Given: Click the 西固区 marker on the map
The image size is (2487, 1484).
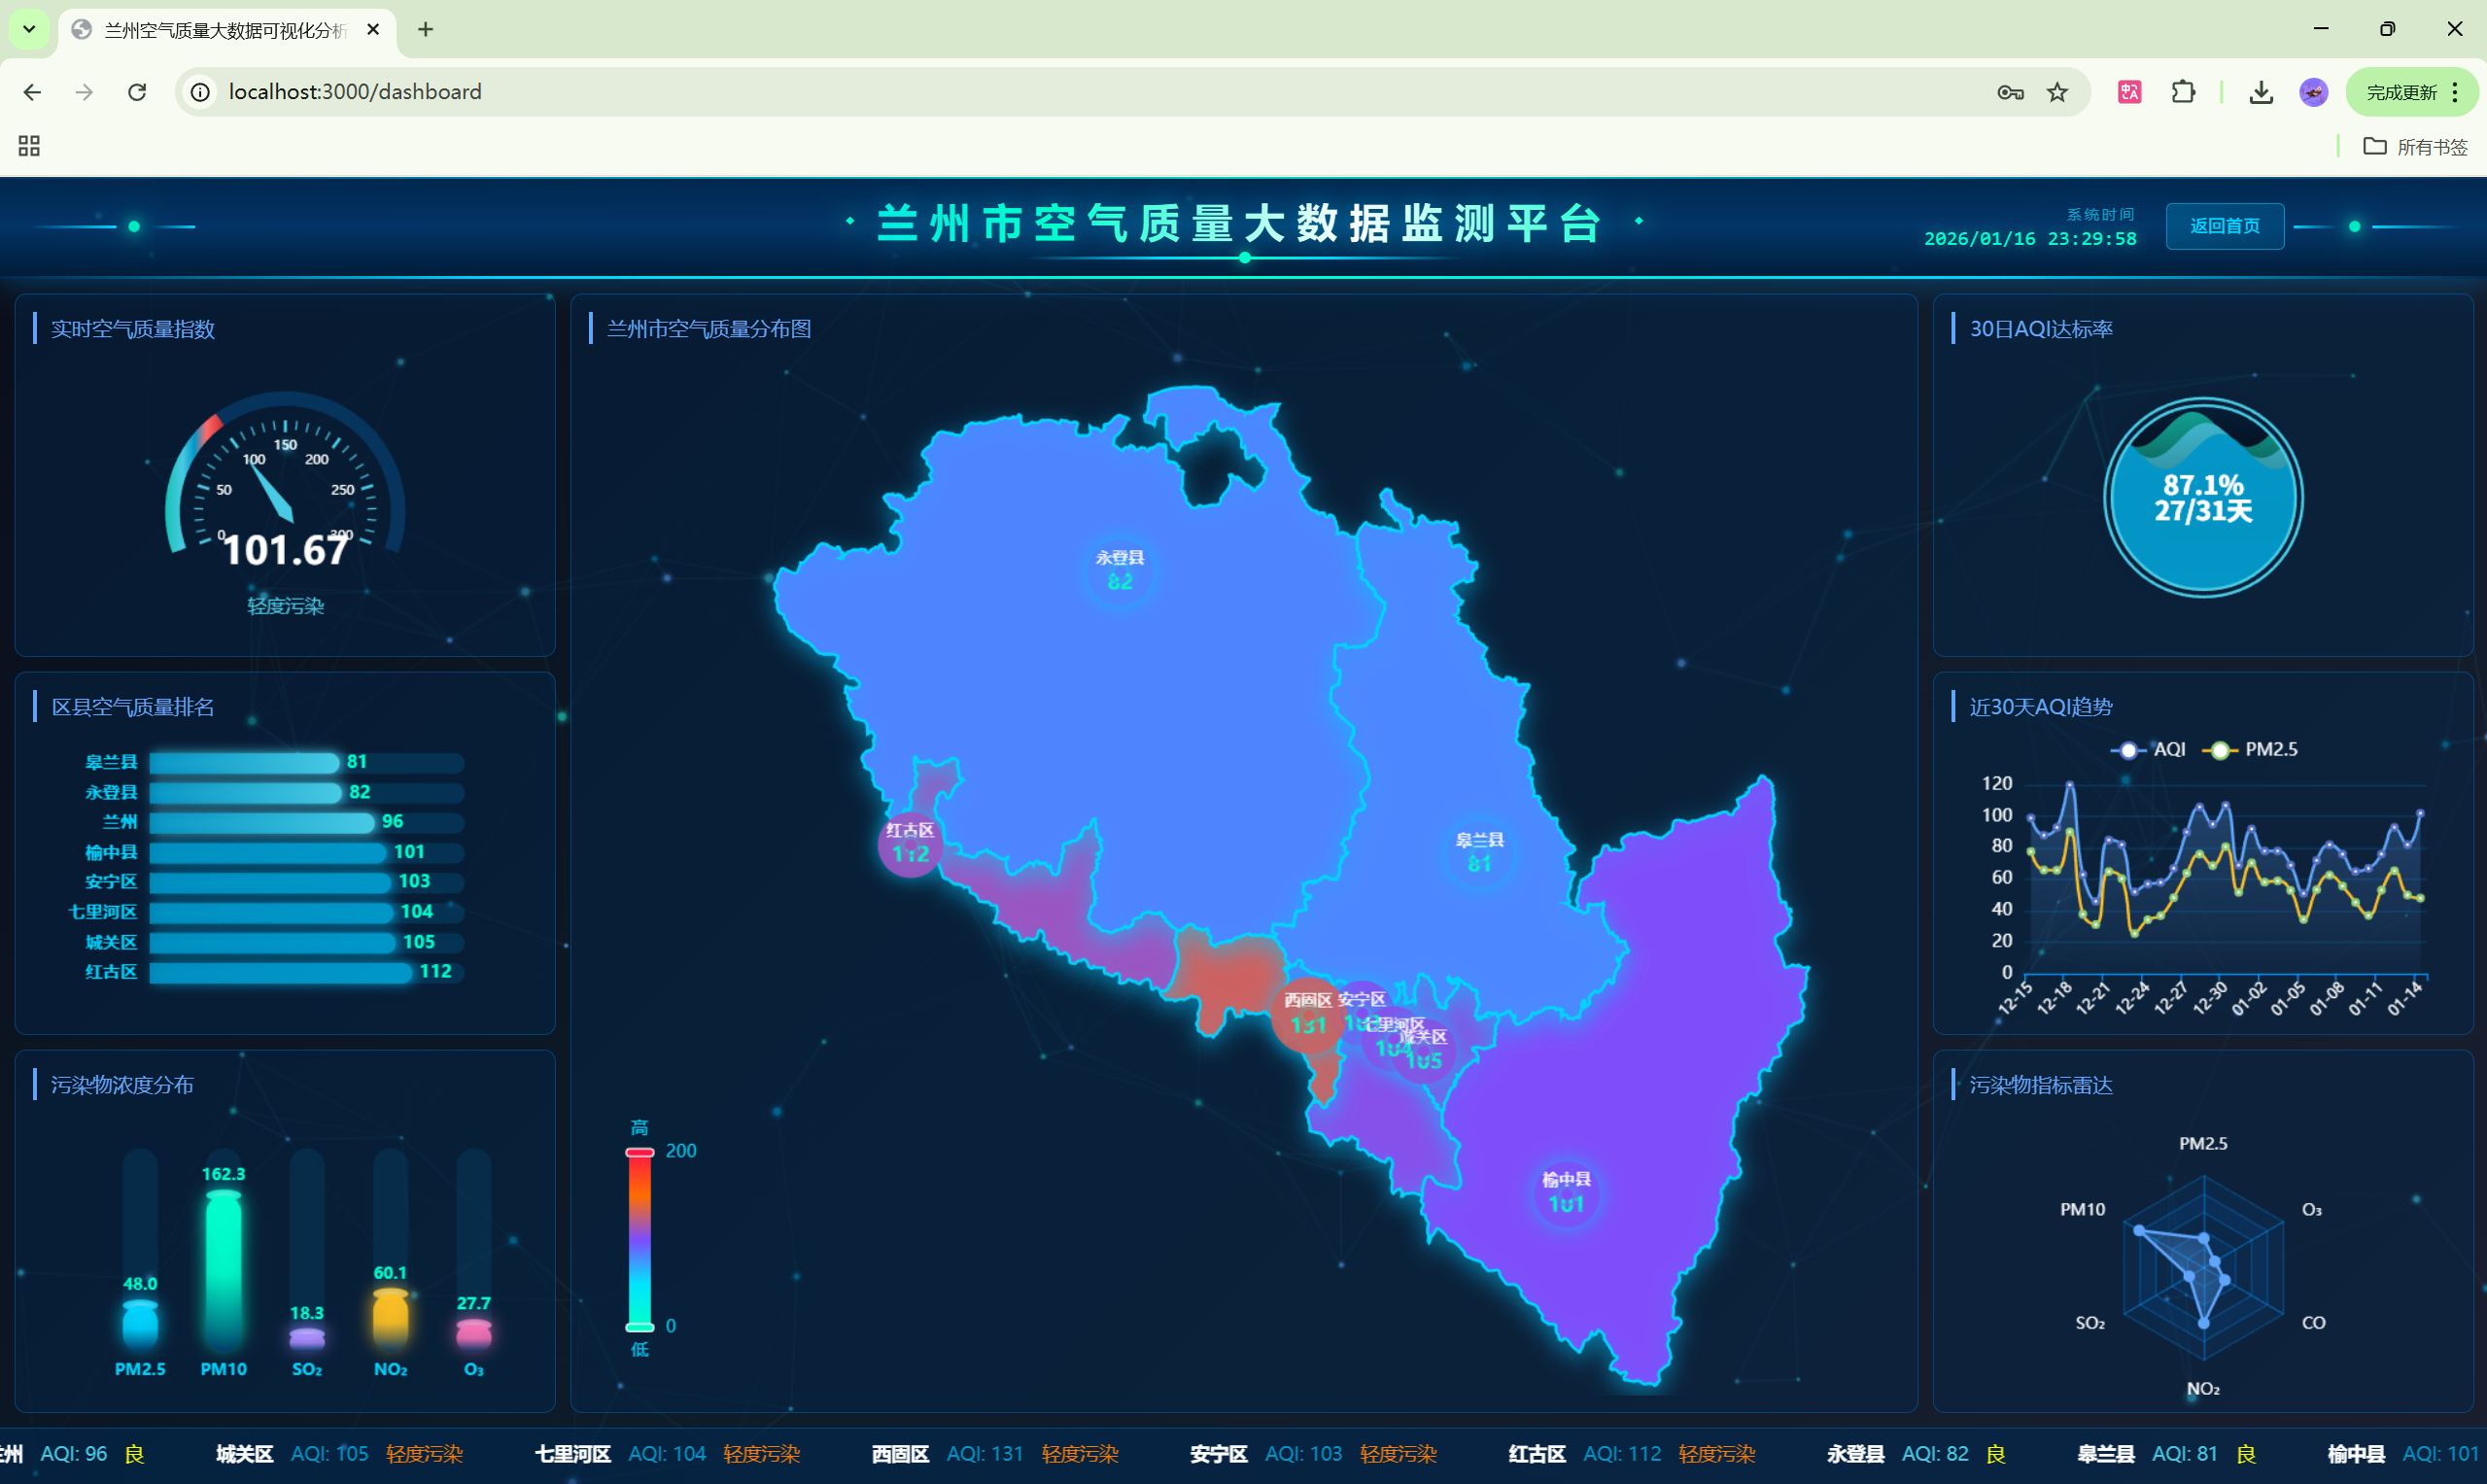Looking at the screenshot, I should click(1308, 1014).
